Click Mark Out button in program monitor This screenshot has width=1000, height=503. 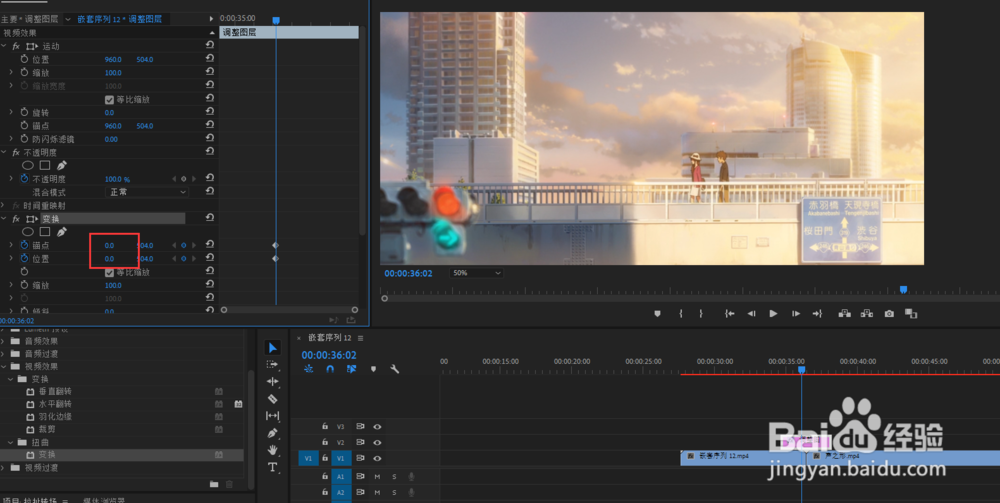tap(701, 314)
